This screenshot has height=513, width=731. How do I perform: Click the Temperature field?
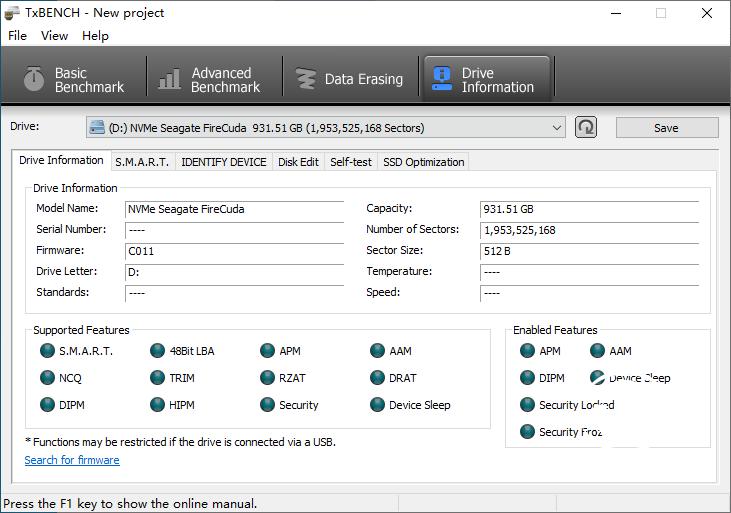point(589,272)
